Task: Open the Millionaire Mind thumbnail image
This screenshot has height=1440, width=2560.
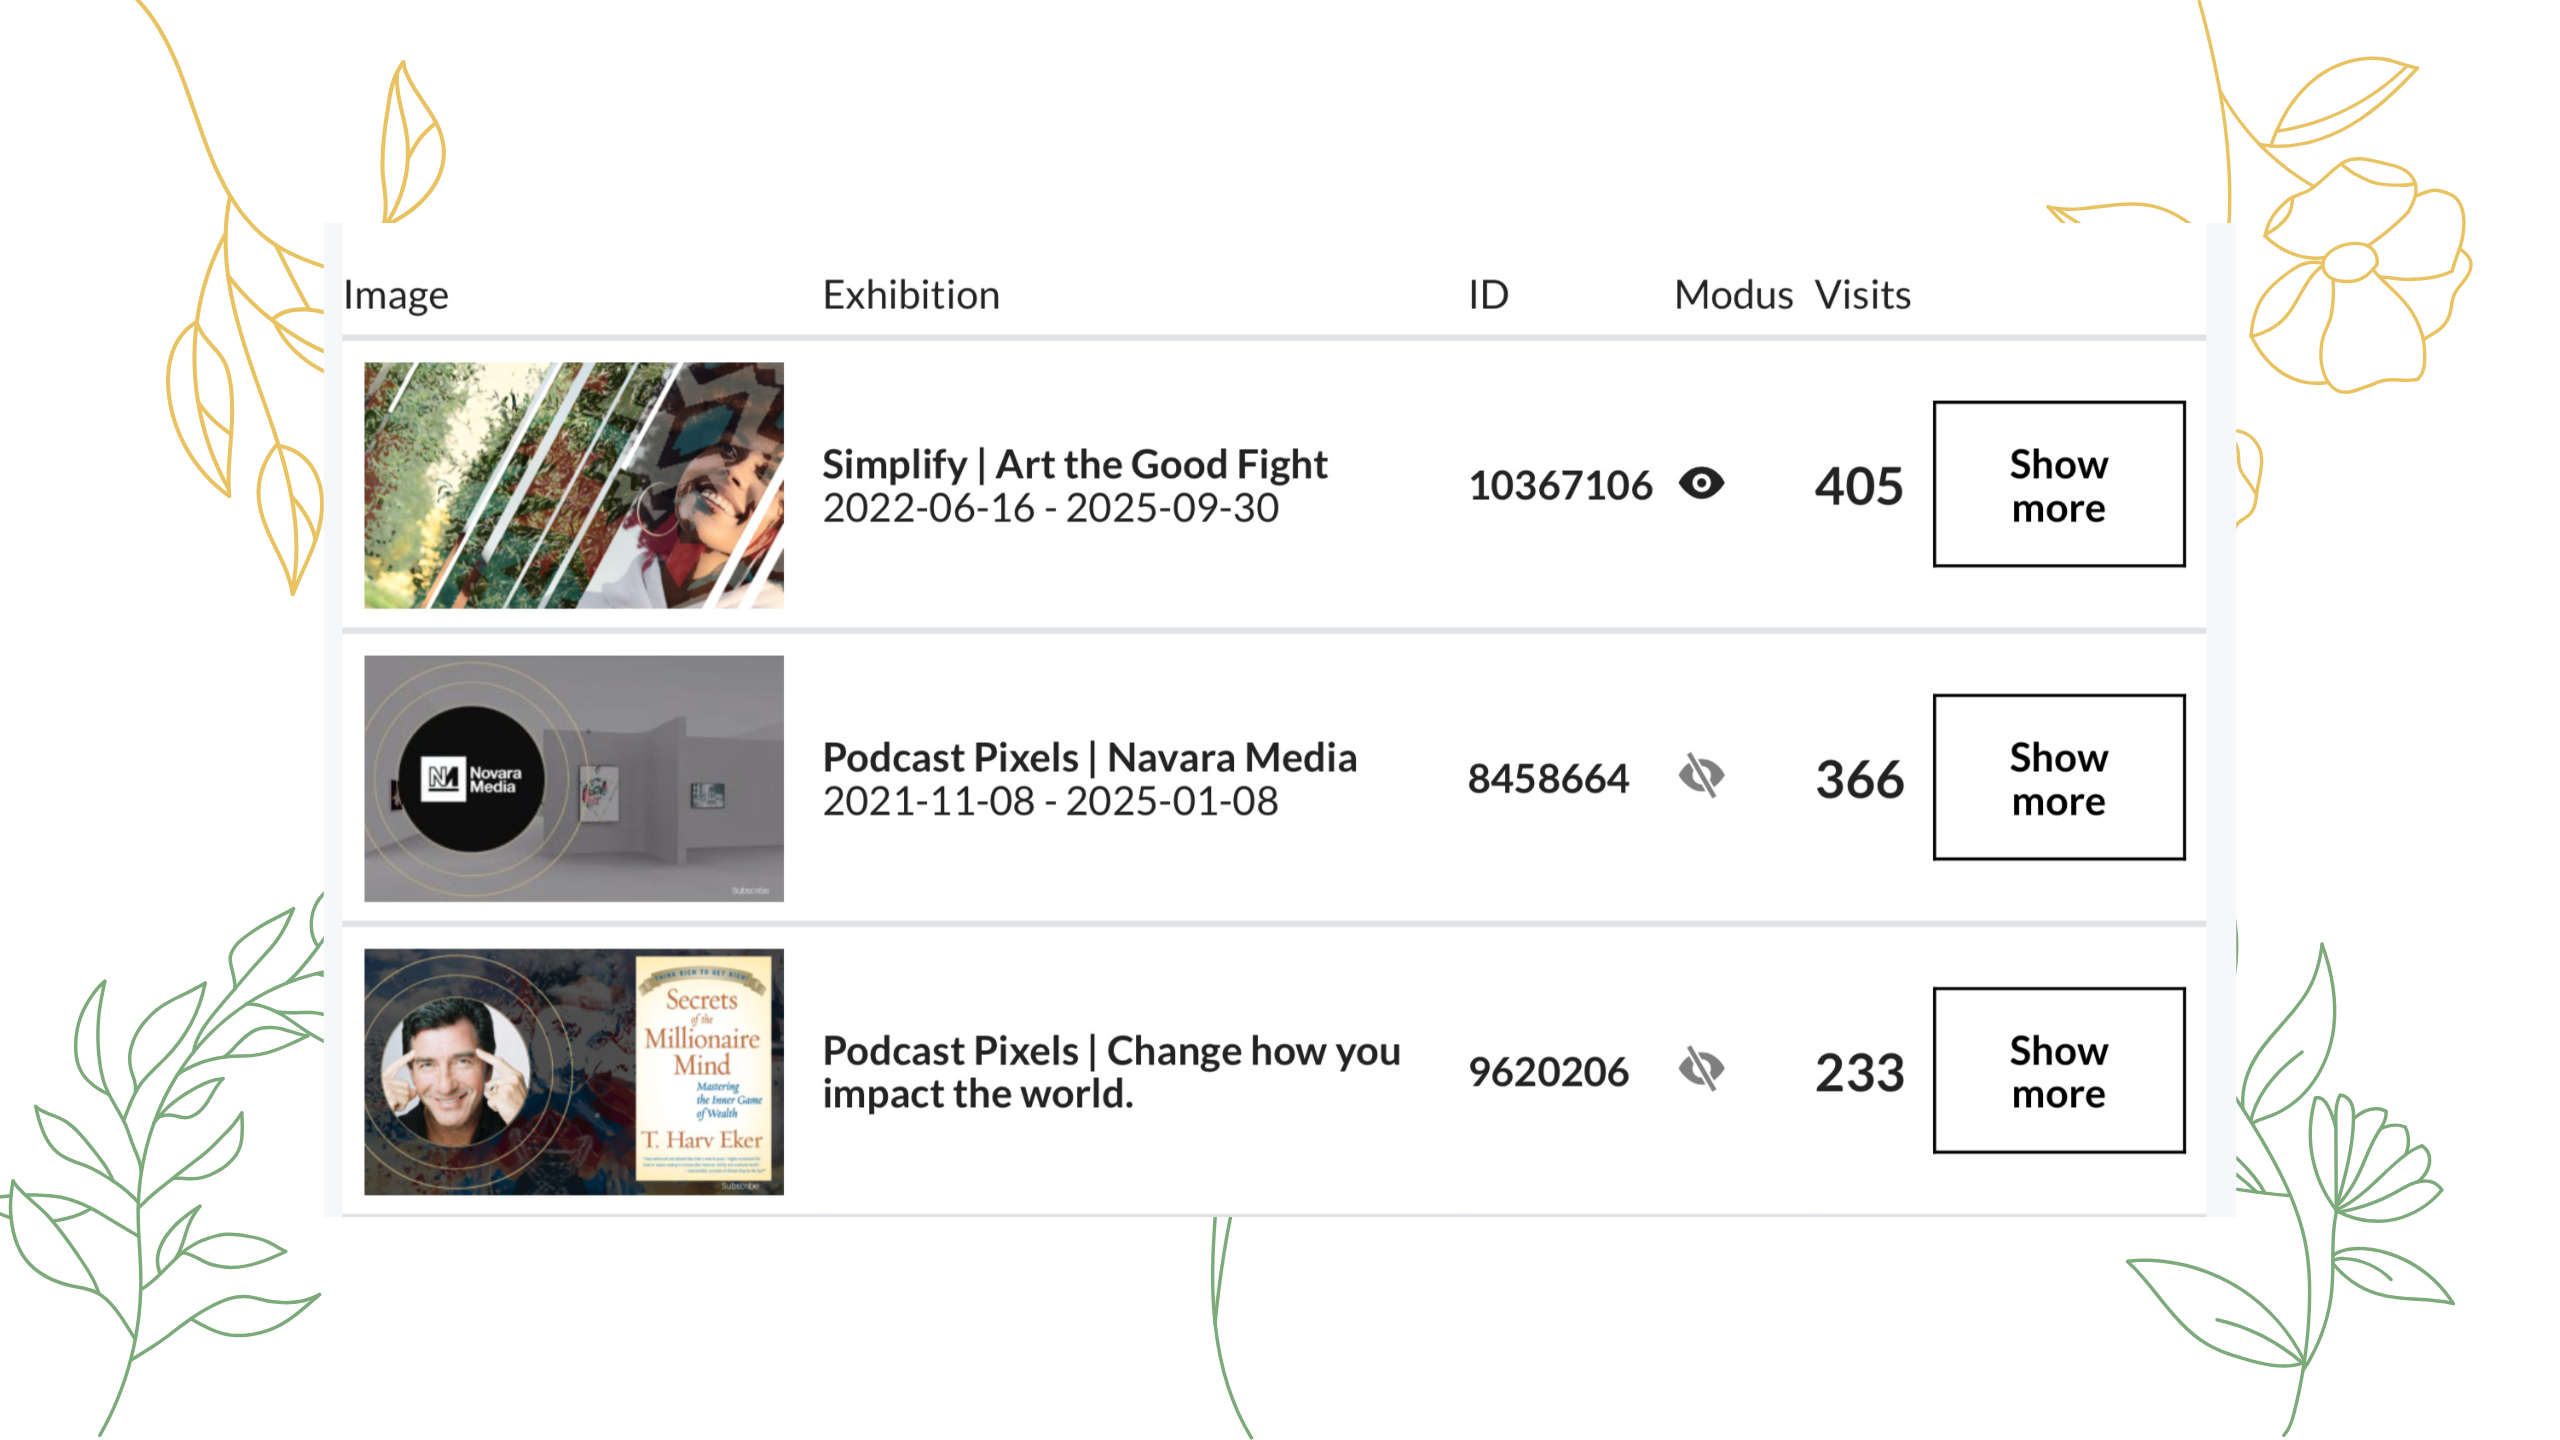Action: click(x=573, y=1071)
